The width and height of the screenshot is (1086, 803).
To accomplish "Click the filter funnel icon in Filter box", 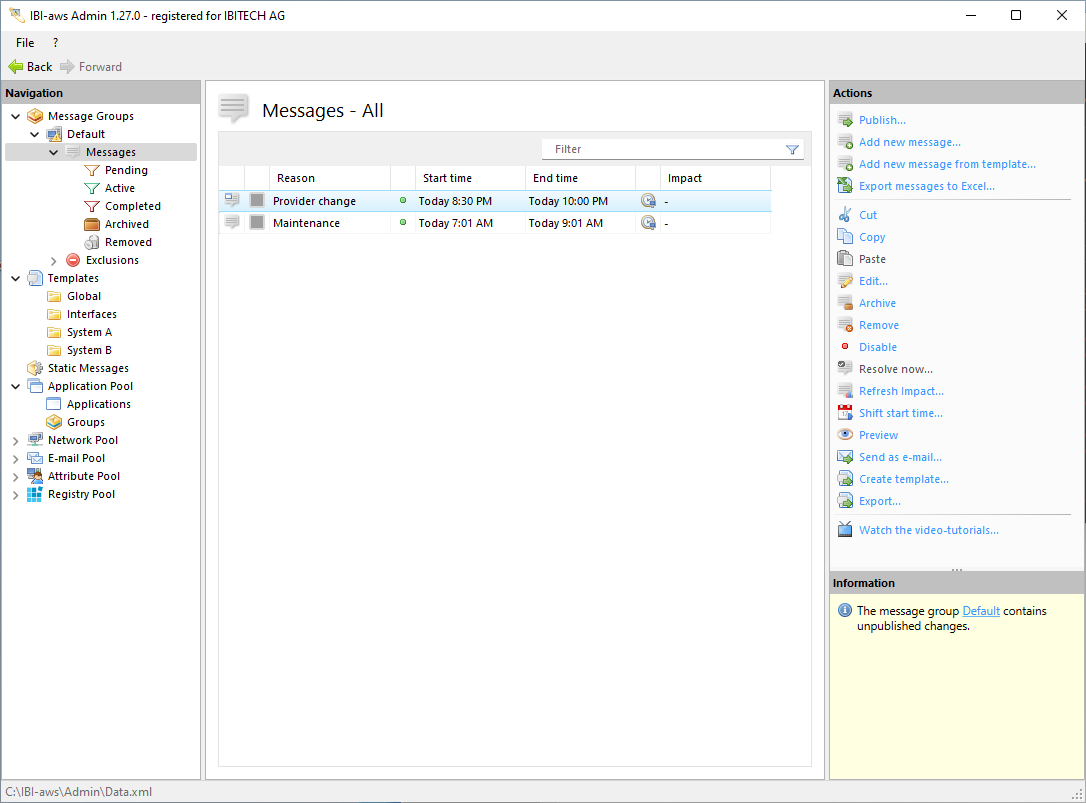I will 792,150.
